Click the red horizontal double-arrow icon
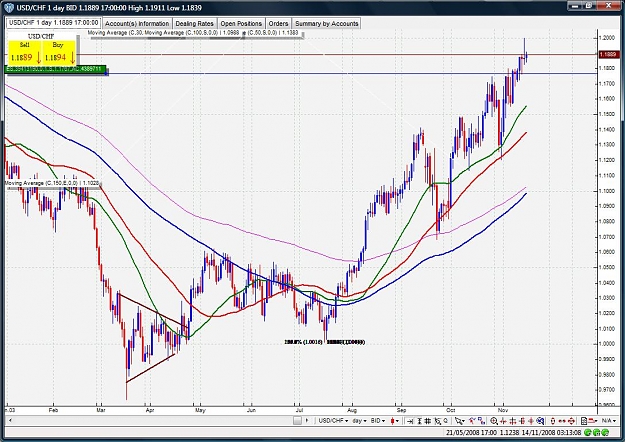The height and width of the screenshot is (442, 625). pos(562,421)
